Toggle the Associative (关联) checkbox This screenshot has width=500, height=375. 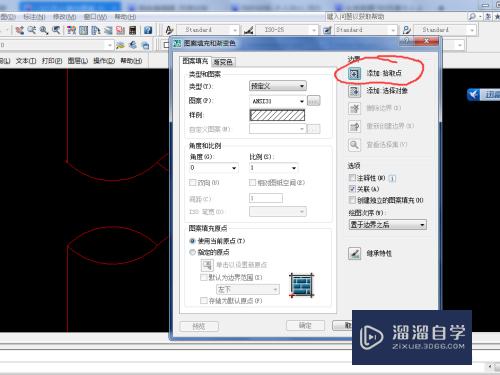(x=352, y=189)
